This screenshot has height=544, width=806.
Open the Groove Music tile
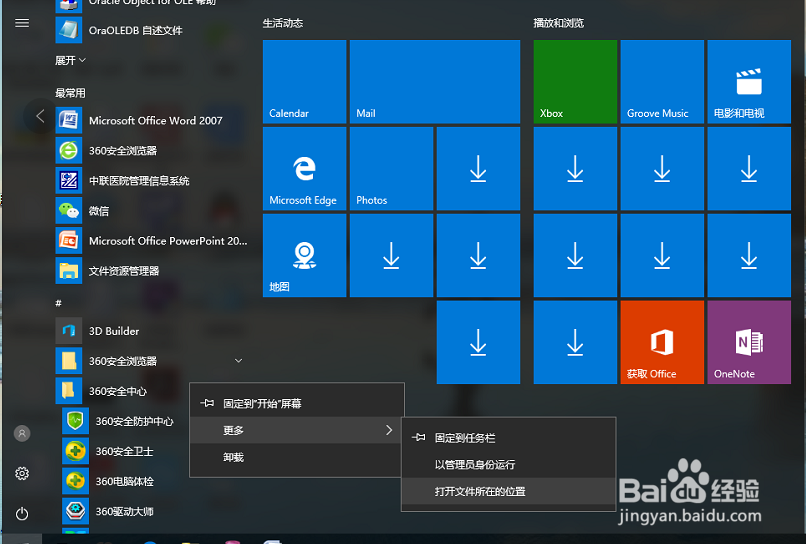click(662, 82)
